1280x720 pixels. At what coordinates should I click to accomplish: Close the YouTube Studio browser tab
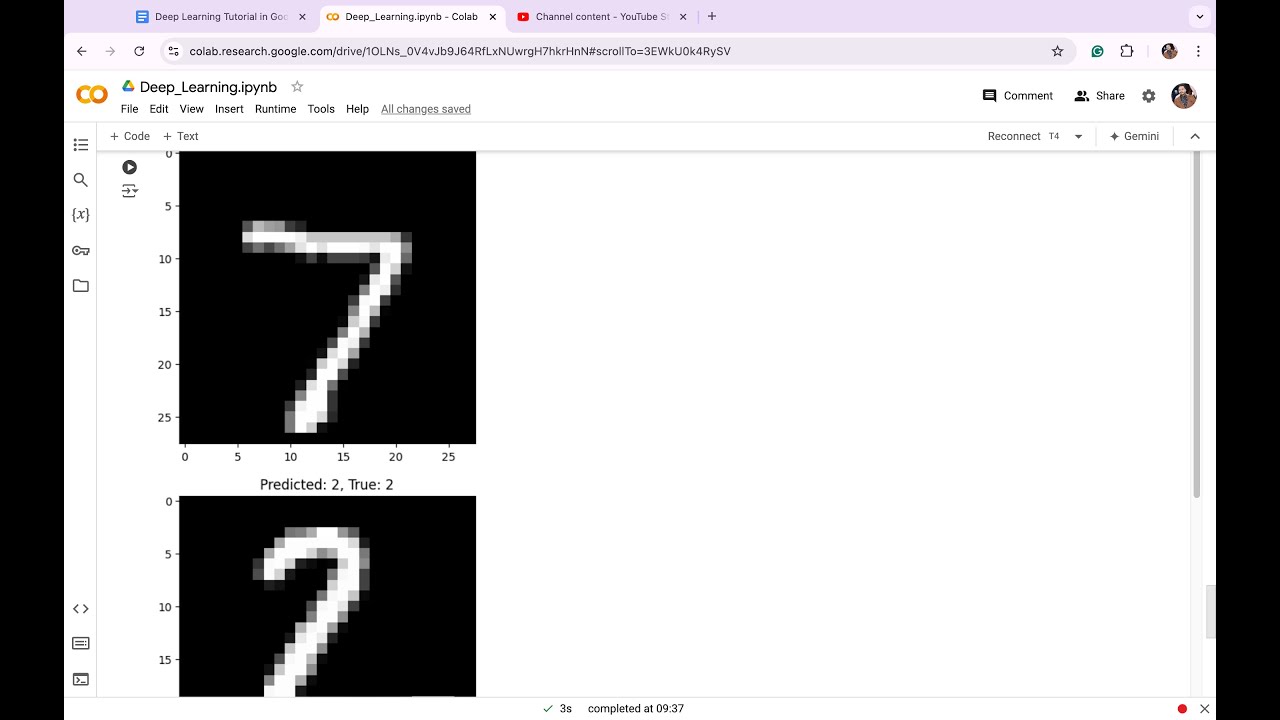(x=685, y=17)
